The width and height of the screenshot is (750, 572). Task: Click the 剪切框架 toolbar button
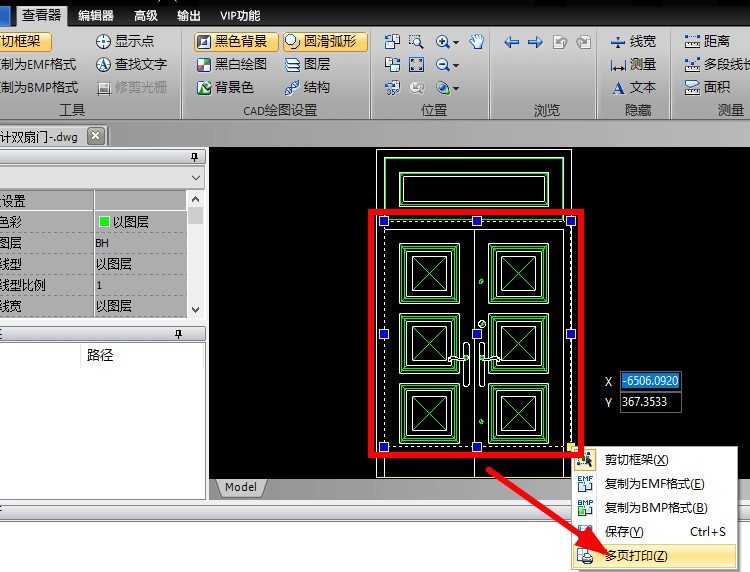pos(22,41)
